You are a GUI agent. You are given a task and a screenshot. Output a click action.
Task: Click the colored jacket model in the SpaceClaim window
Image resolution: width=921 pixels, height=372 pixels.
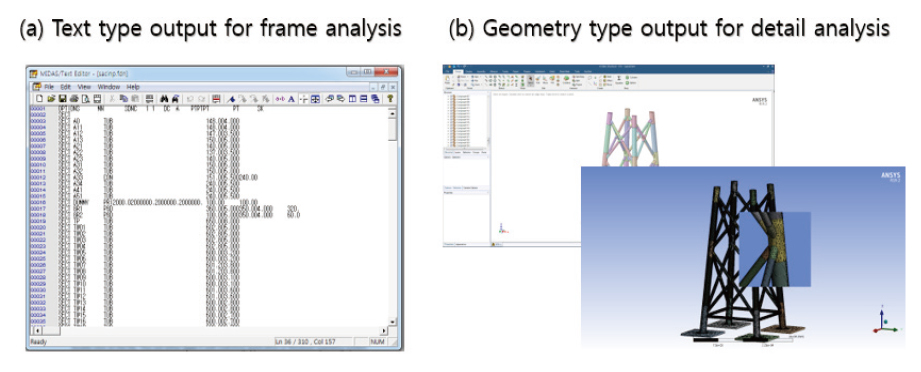click(630, 138)
